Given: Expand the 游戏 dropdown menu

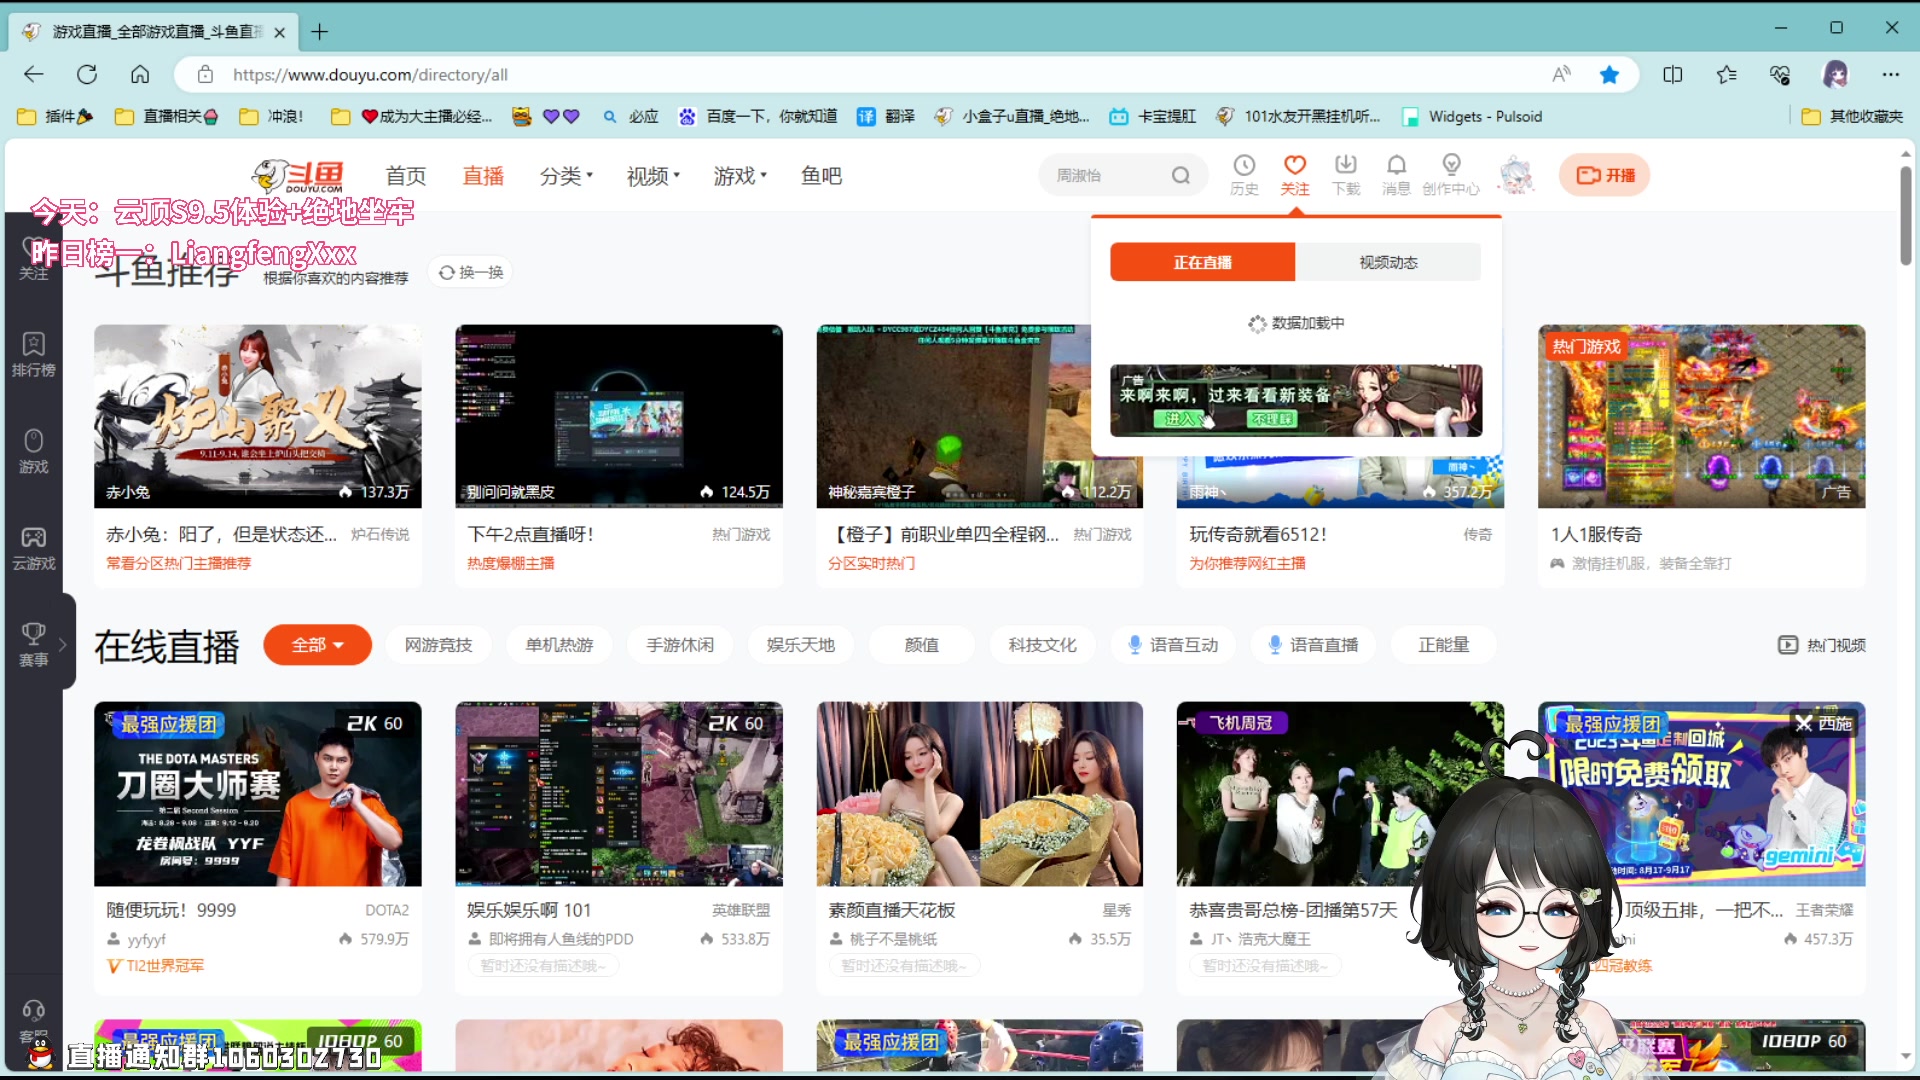Looking at the screenshot, I should (739, 175).
